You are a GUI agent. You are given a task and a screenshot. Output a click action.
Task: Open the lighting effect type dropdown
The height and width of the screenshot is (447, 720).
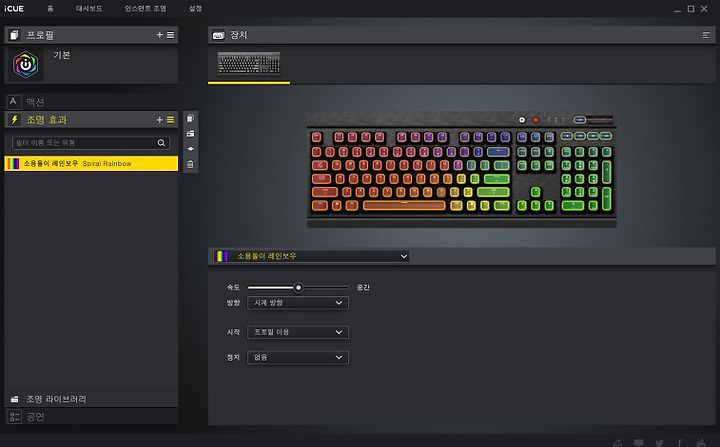pyautogui.click(x=311, y=256)
